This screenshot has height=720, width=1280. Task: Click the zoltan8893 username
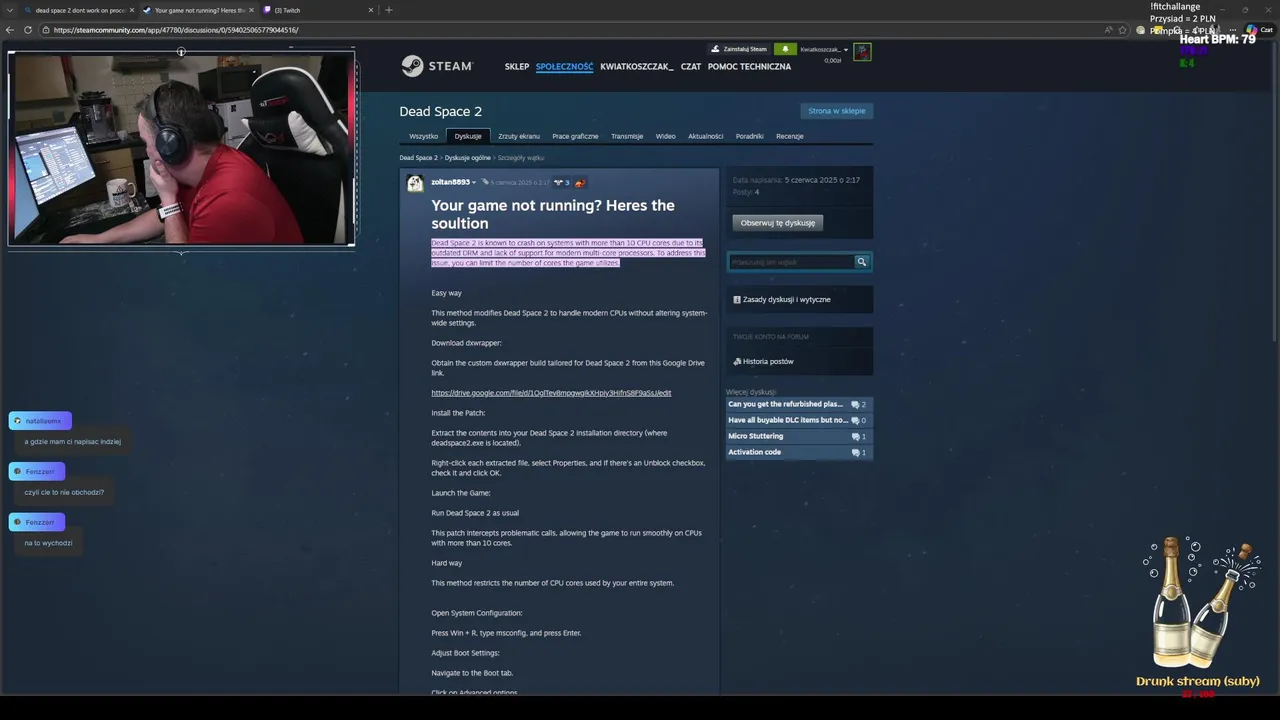coord(450,183)
